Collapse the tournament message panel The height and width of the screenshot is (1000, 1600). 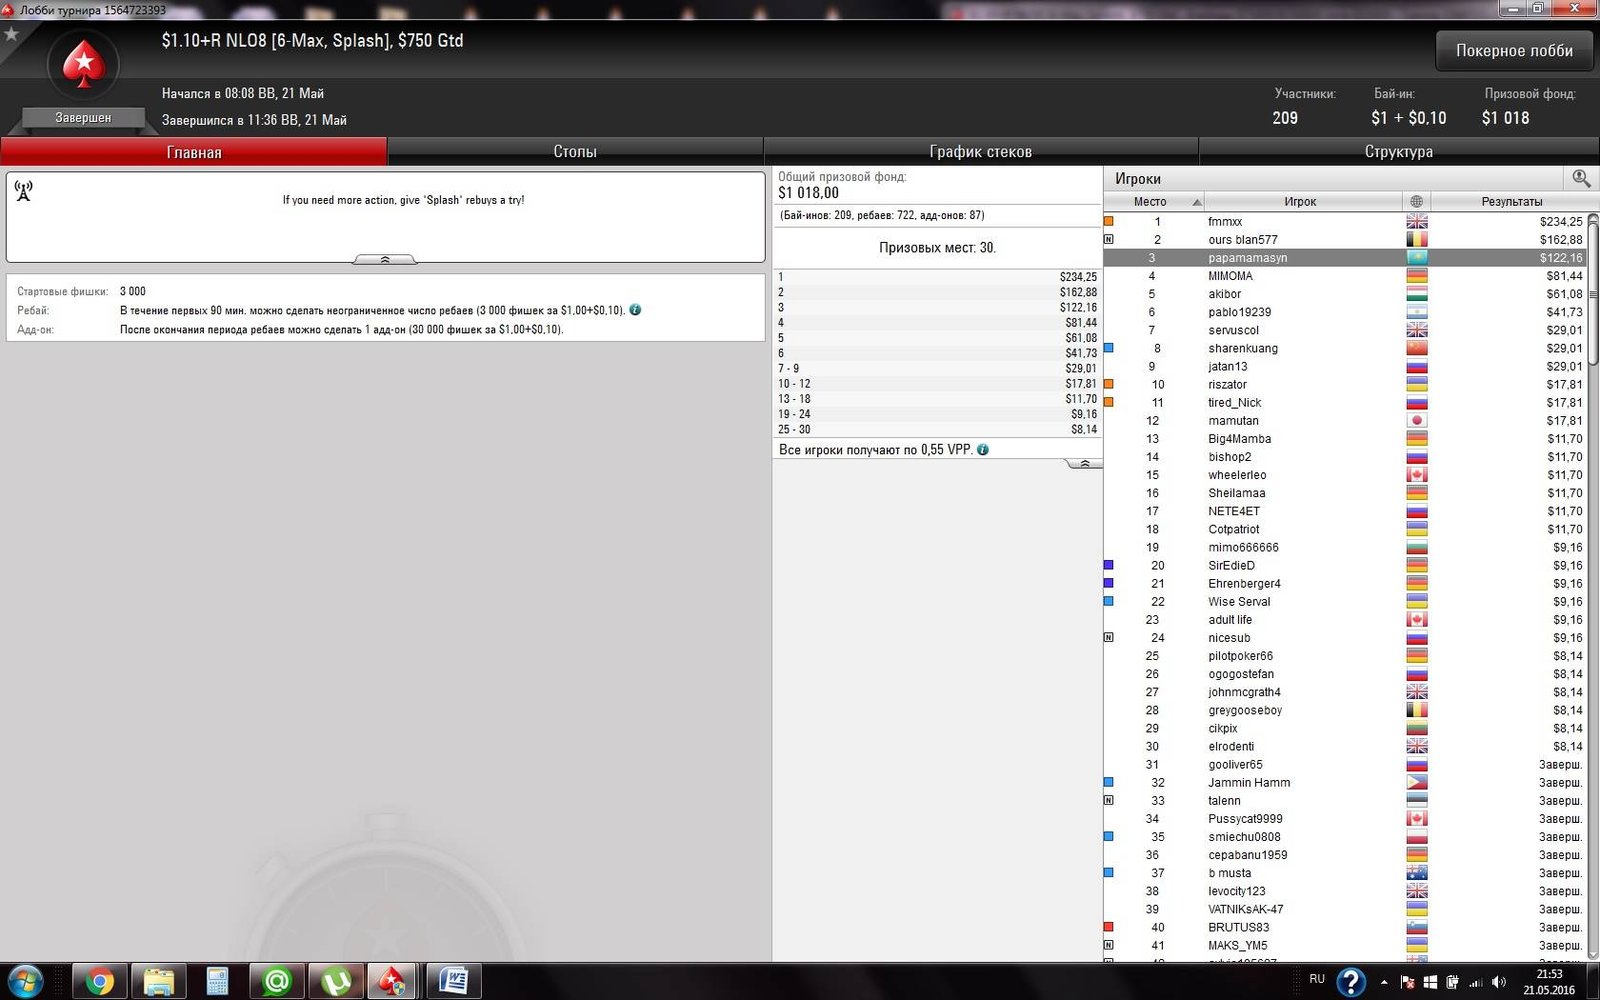click(385, 259)
